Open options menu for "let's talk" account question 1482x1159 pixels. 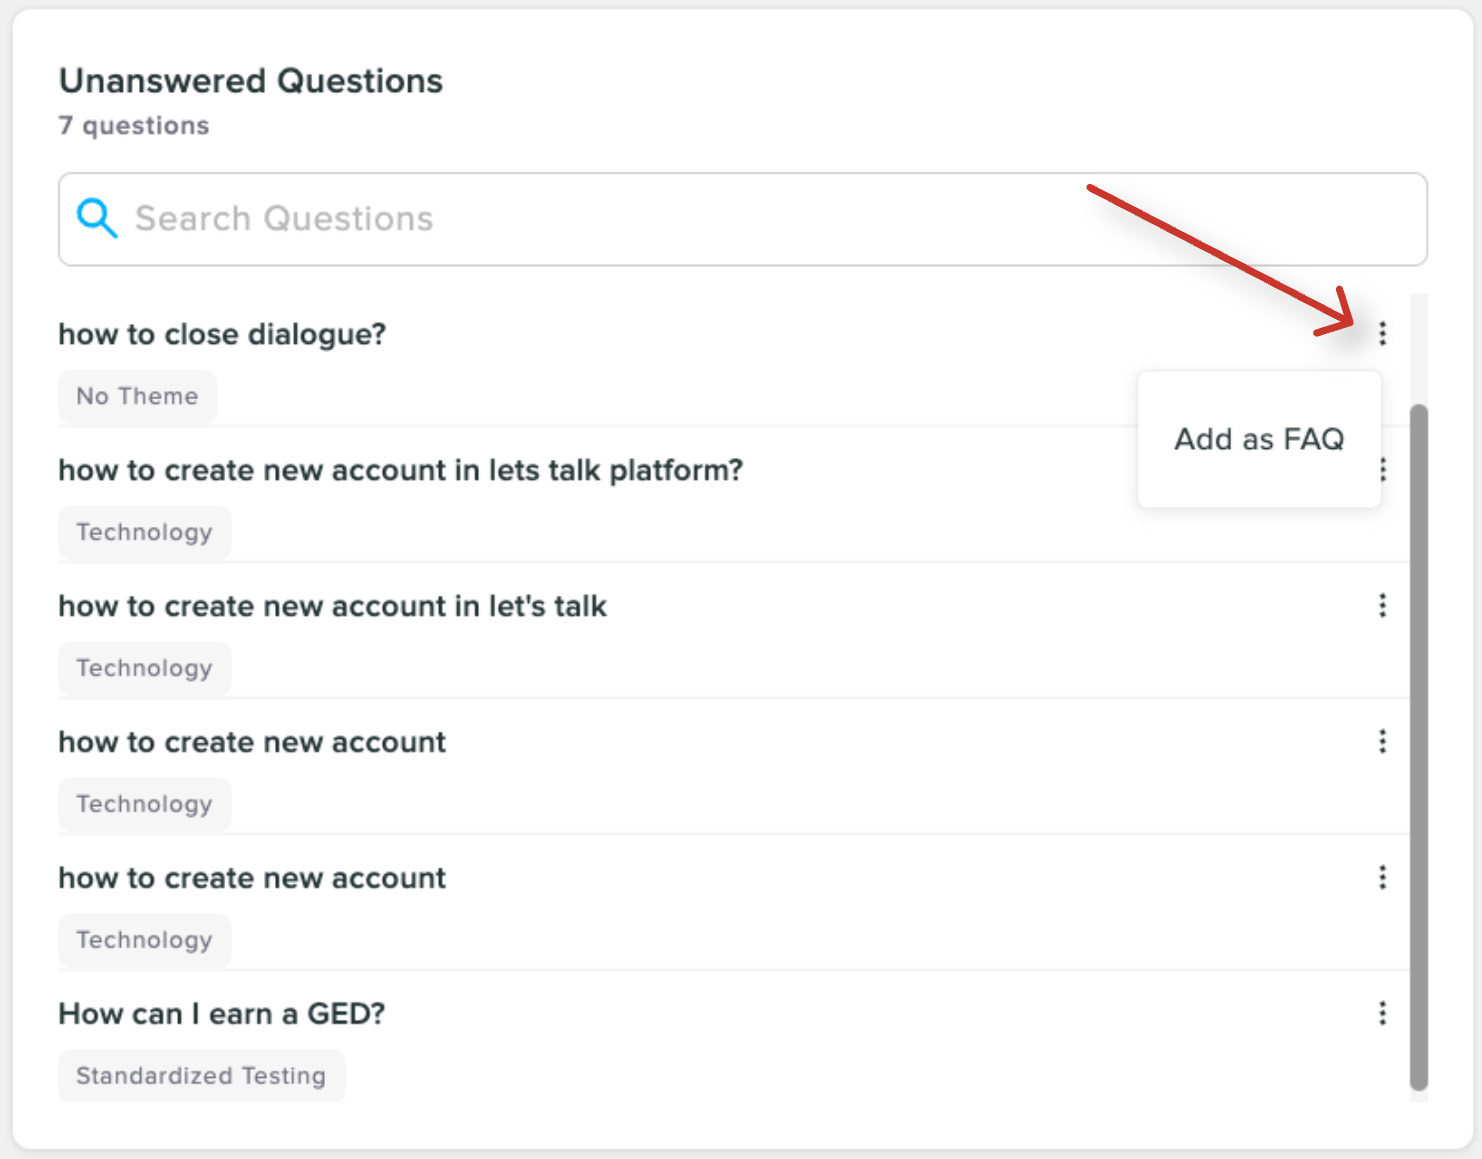(x=1382, y=605)
